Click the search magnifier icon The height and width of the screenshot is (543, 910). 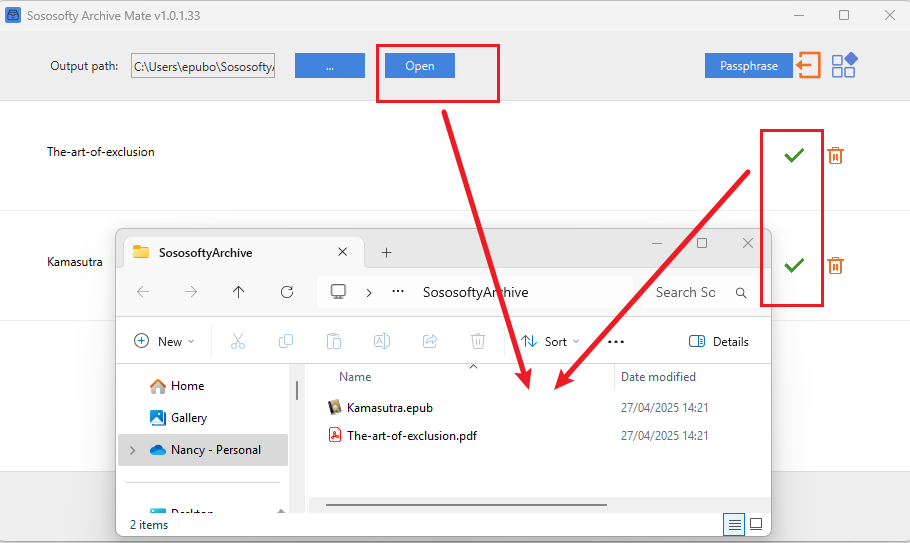point(741,293)
